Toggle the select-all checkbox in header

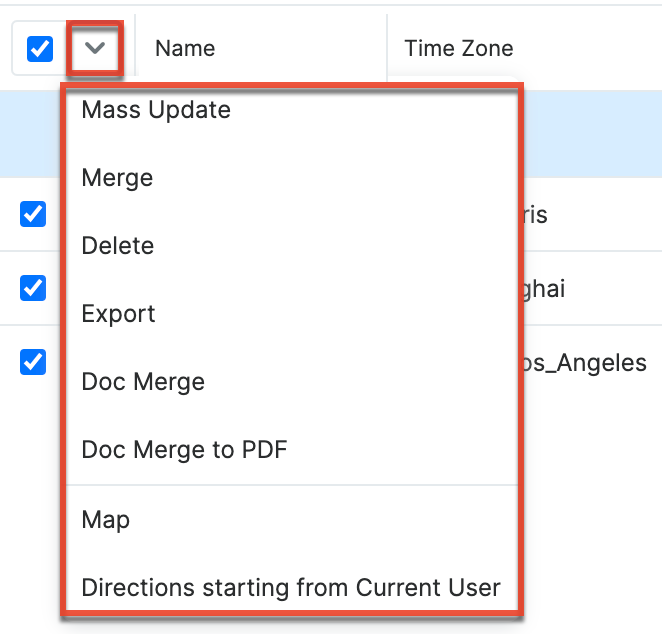click(40, 48)
